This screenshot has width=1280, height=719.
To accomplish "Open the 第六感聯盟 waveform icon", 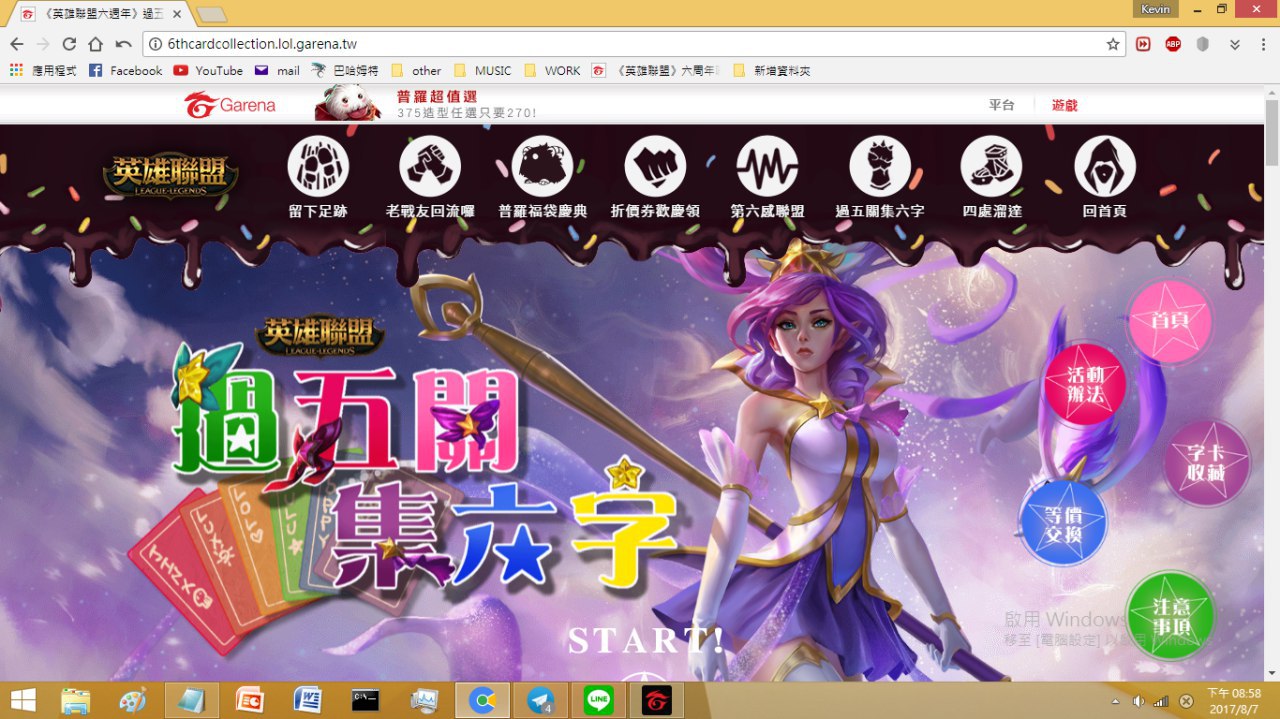I will pos(767,166).
